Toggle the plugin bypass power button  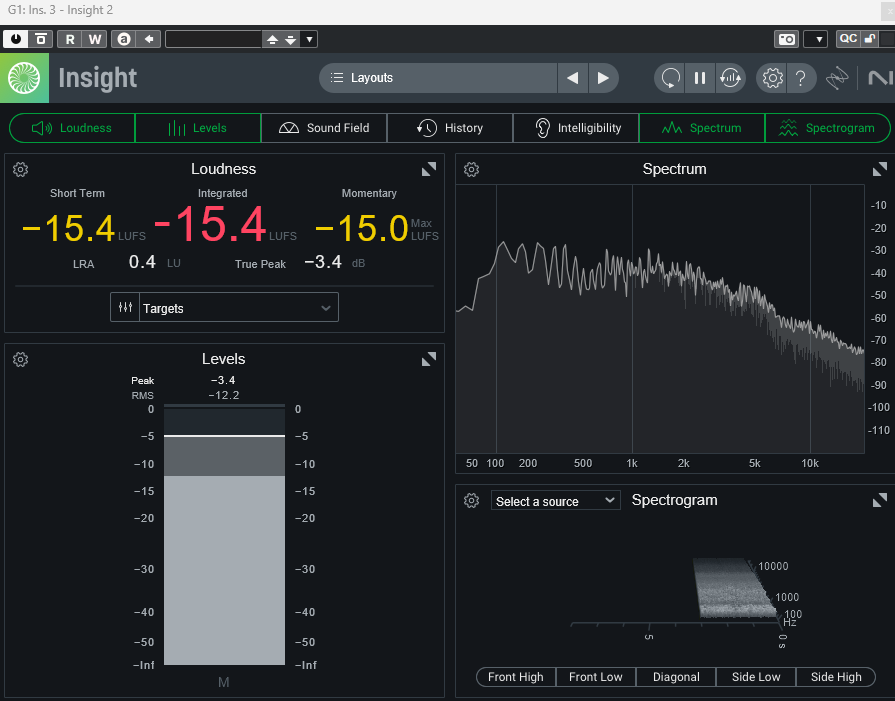point(15,39)
